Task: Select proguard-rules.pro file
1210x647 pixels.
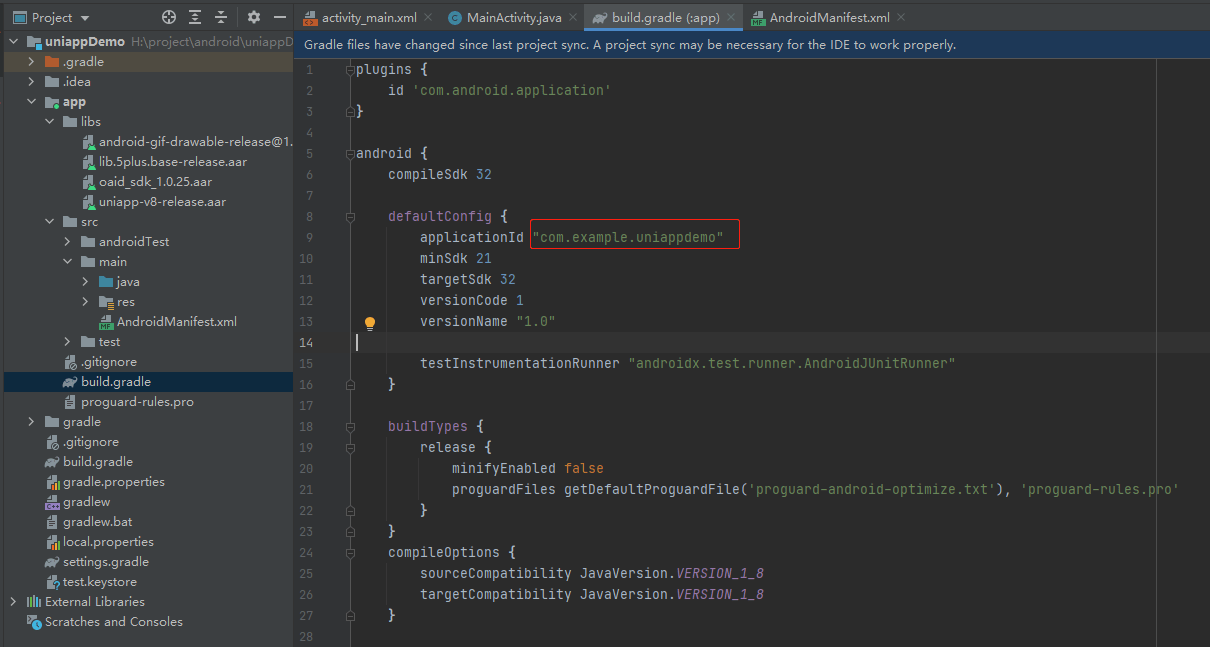Action: [x=128, y=402]
